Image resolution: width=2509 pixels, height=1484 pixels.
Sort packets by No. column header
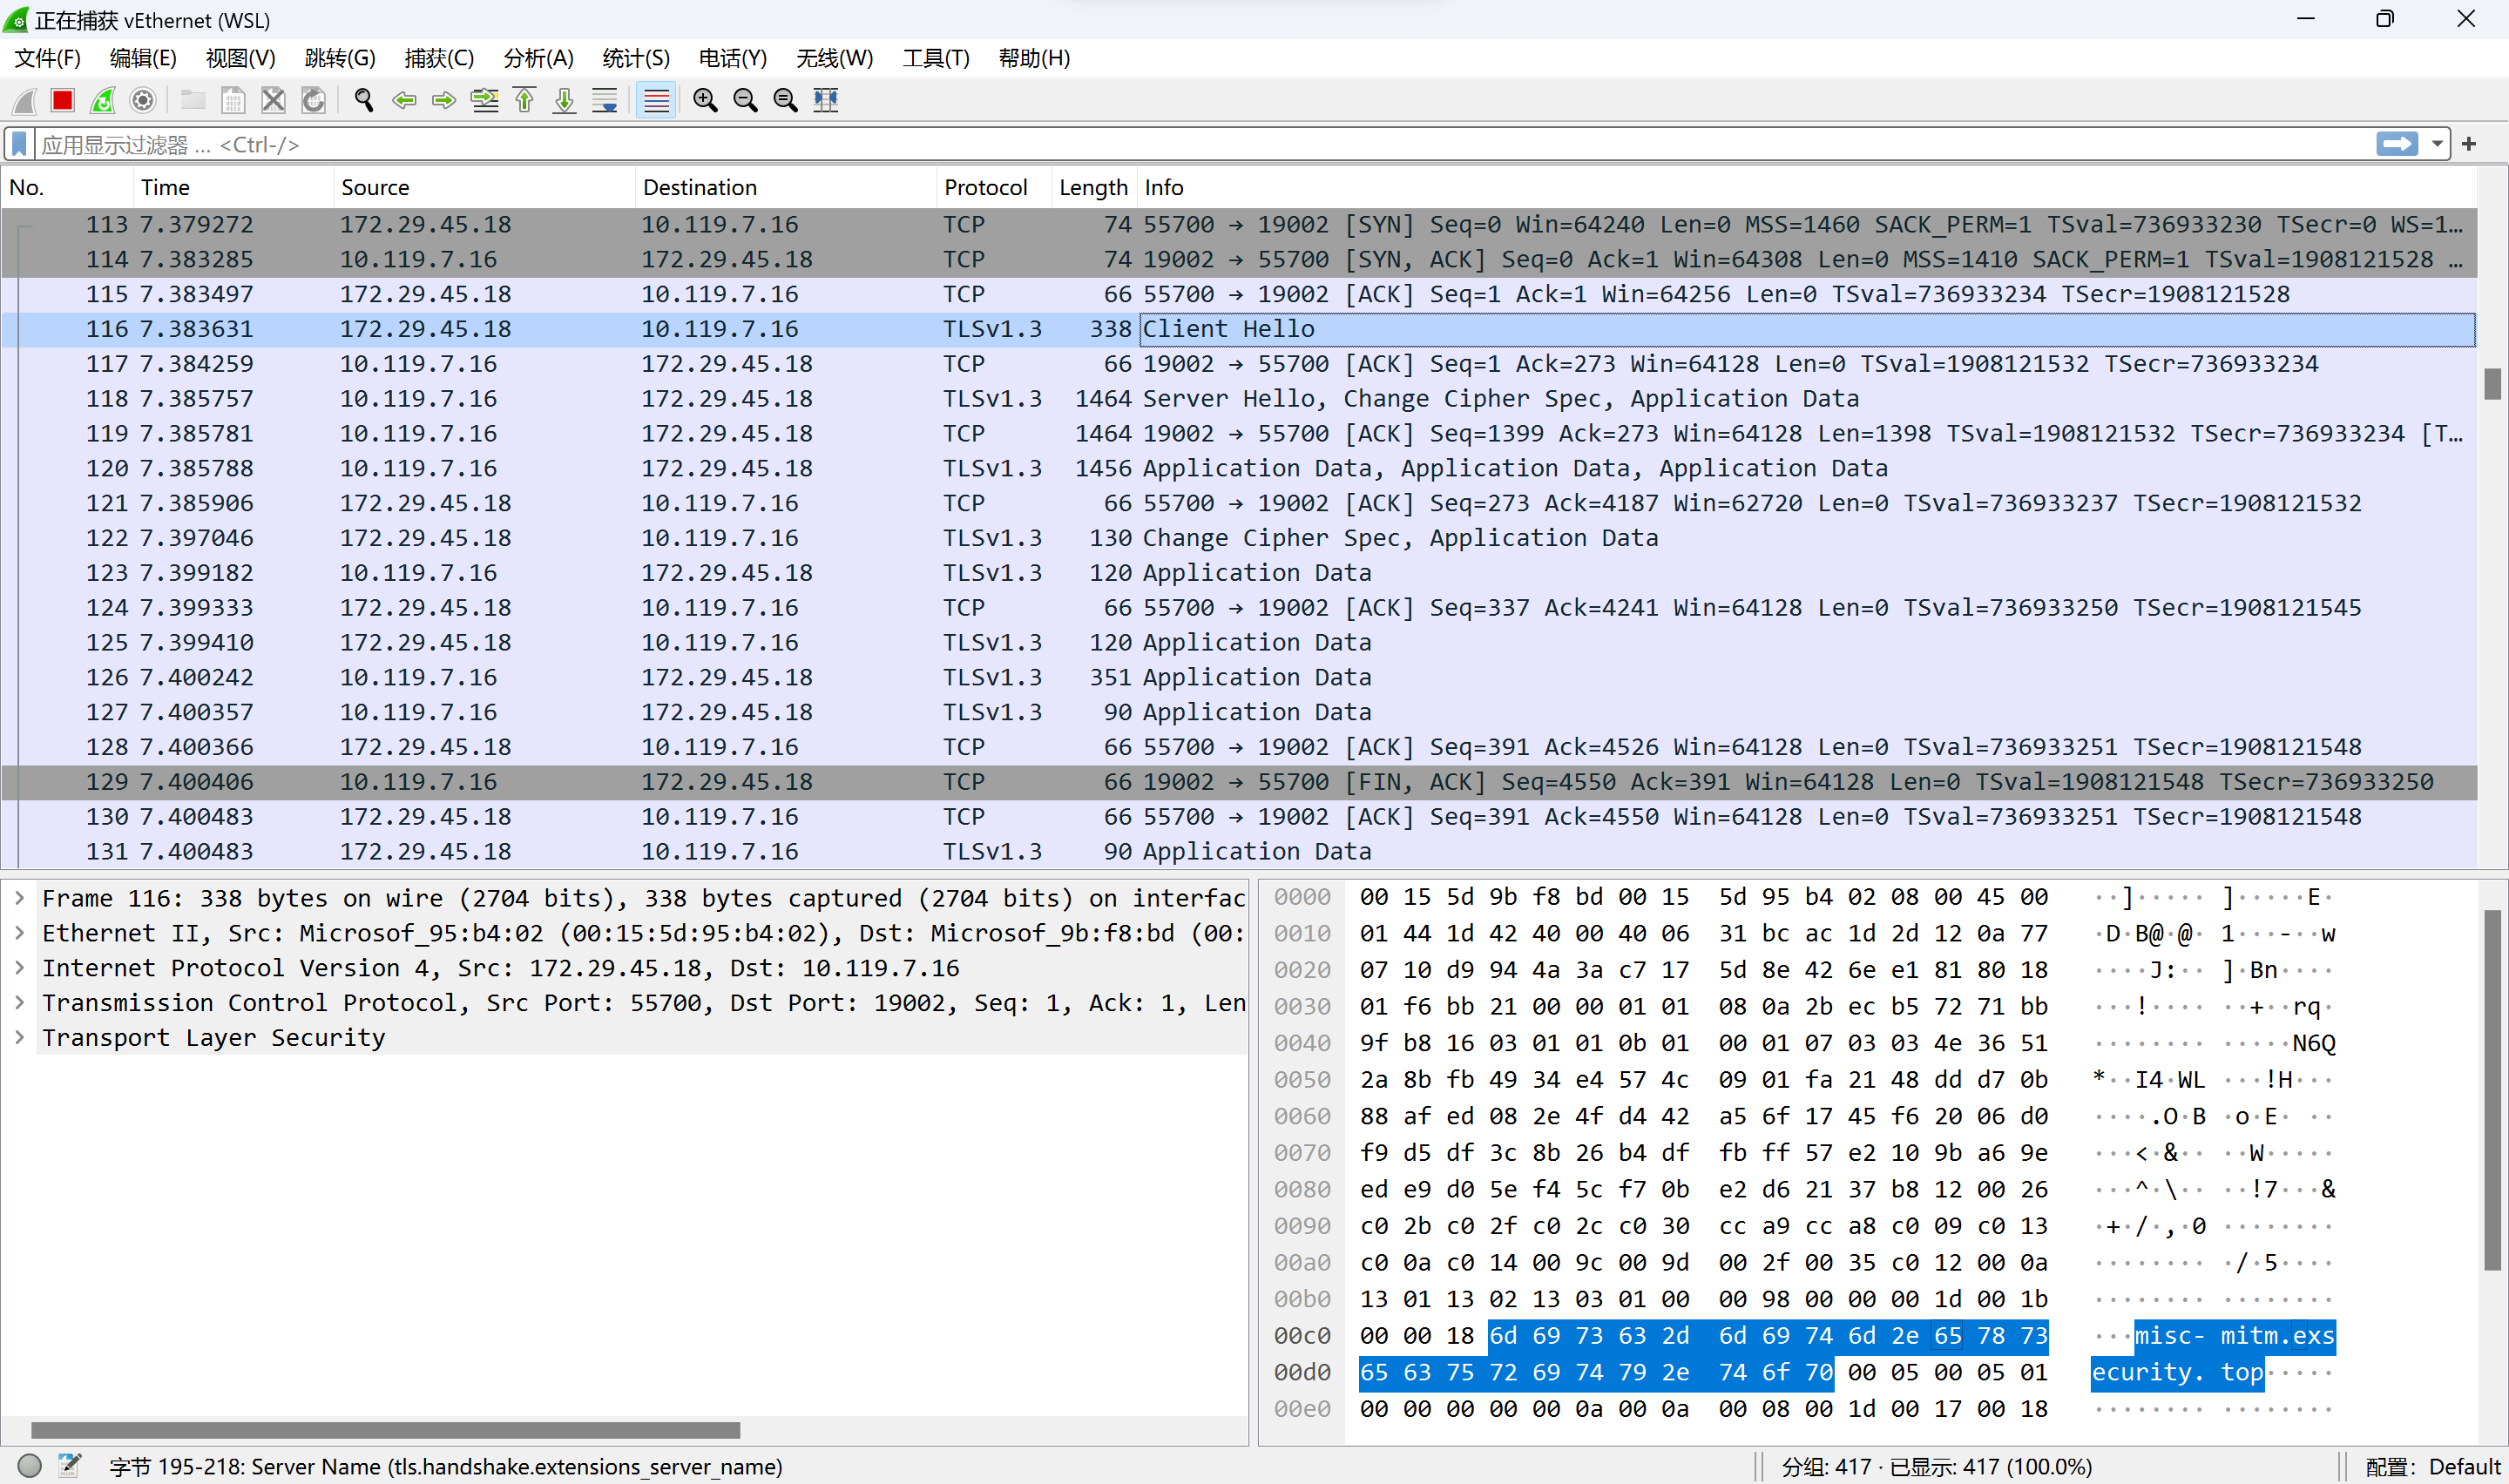67,187
